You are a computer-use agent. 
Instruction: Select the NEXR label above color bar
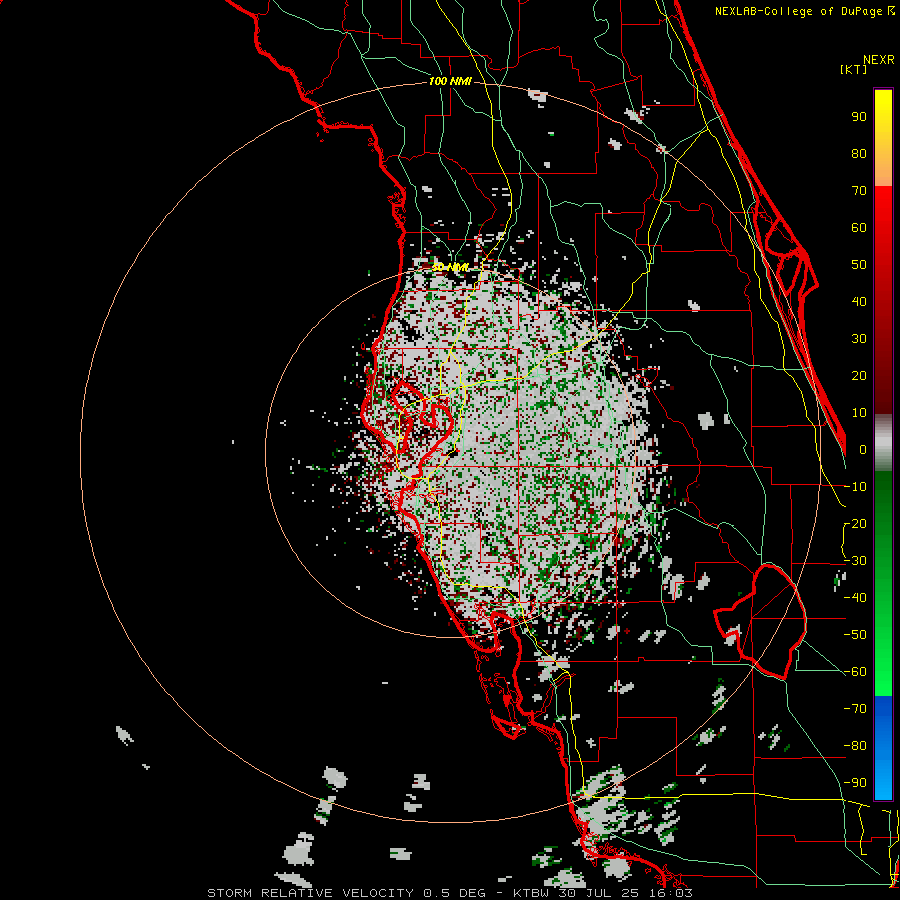coord(879,60)
